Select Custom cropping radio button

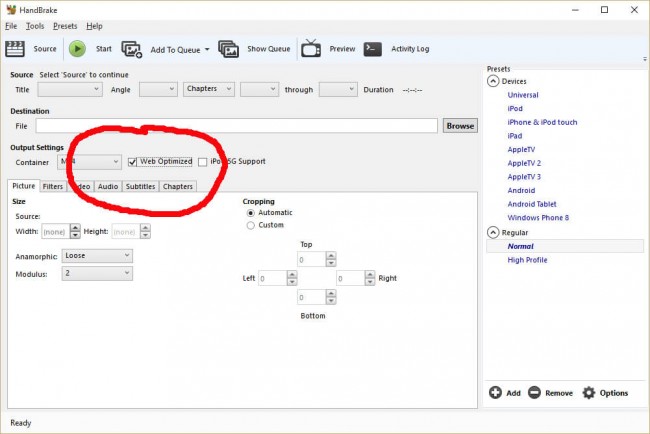pos(250,225)
